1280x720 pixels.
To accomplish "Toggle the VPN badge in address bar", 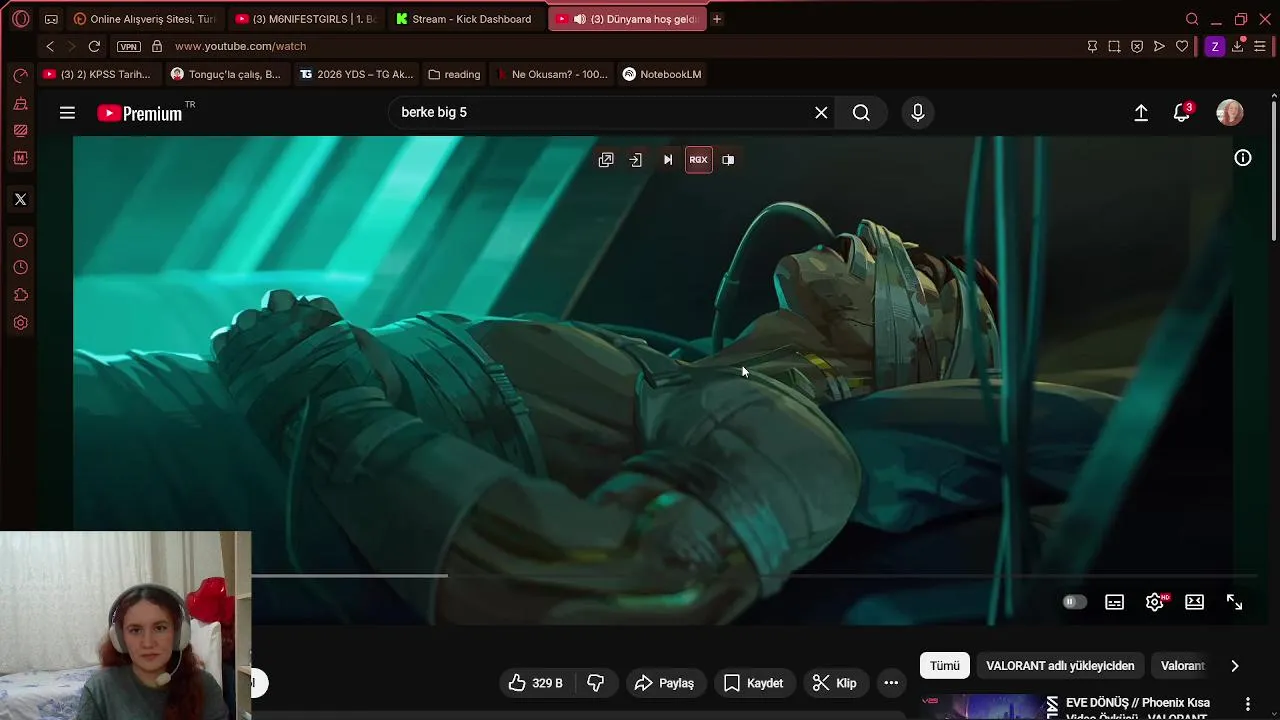I will pos(128,46).
